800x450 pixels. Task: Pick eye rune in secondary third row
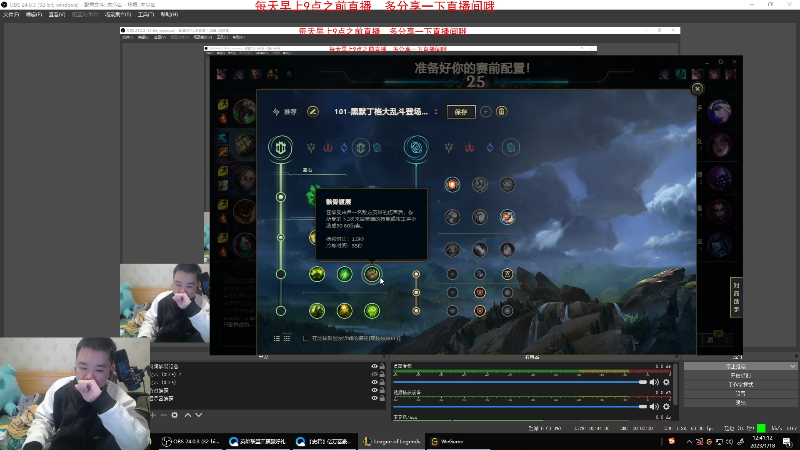point(452,249)
